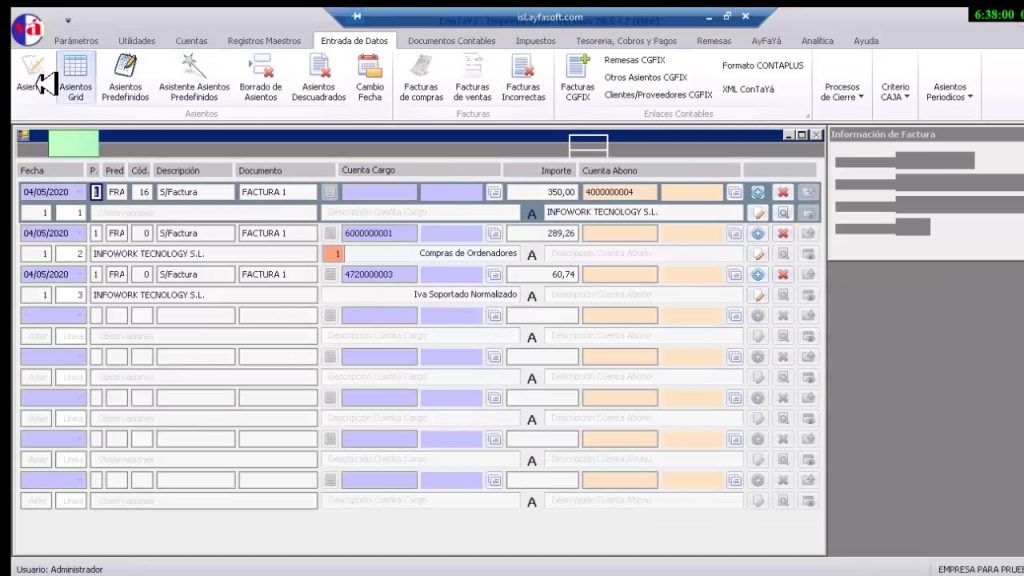Open Asientos Descuadrados

click(x=318, y=78)
